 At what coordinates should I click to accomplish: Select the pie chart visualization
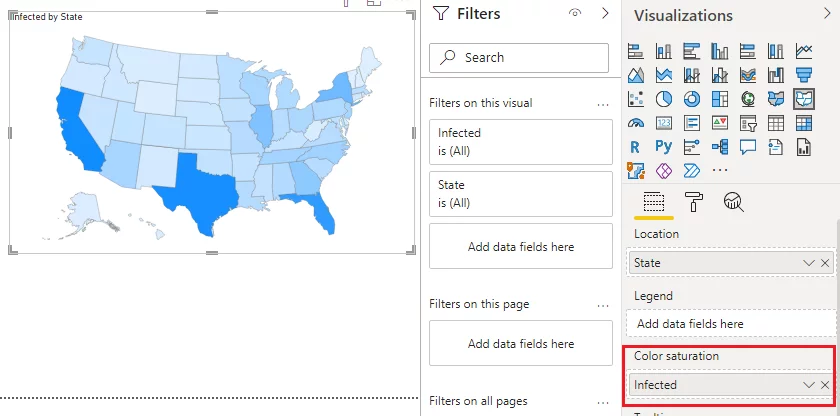(x=663, y=99)
